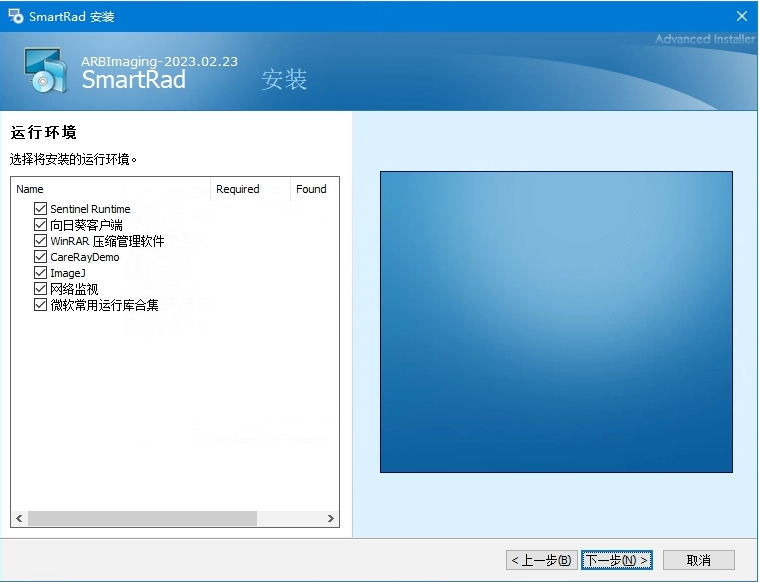Click the blue preview image panel
The width and height of the screenshot is (759, 582).
pos(556,322)
